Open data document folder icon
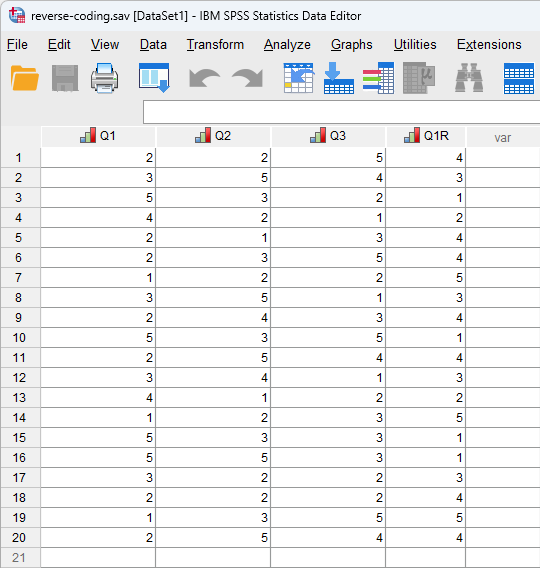 [x=24, y=78]
